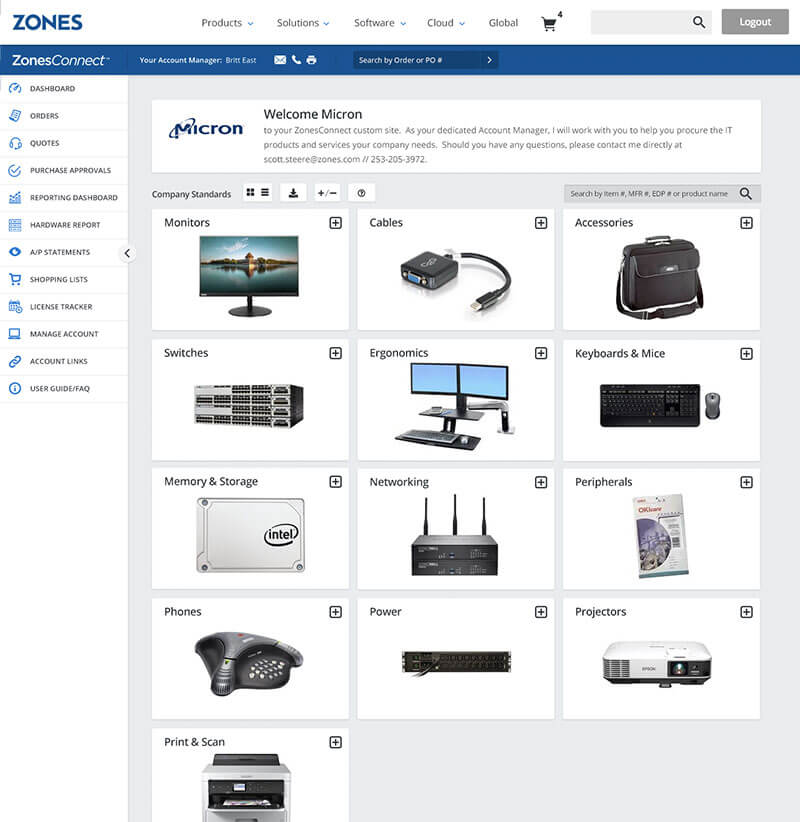Click the ZonesConnect logo

[x=60, y=60]
